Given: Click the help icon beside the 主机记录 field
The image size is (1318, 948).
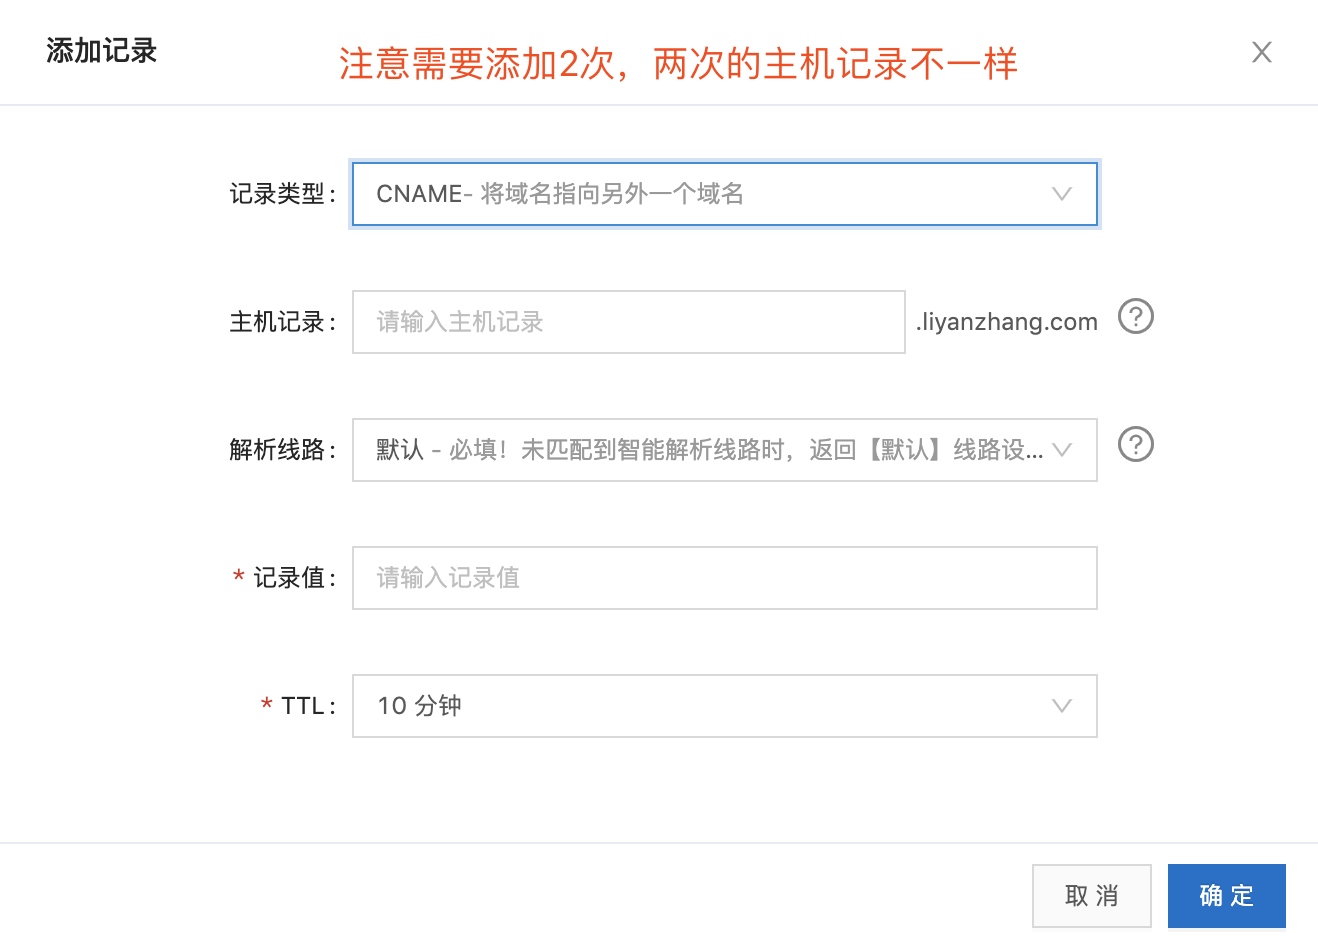Looking at the screenshot, I should [x=1135, y=317].
